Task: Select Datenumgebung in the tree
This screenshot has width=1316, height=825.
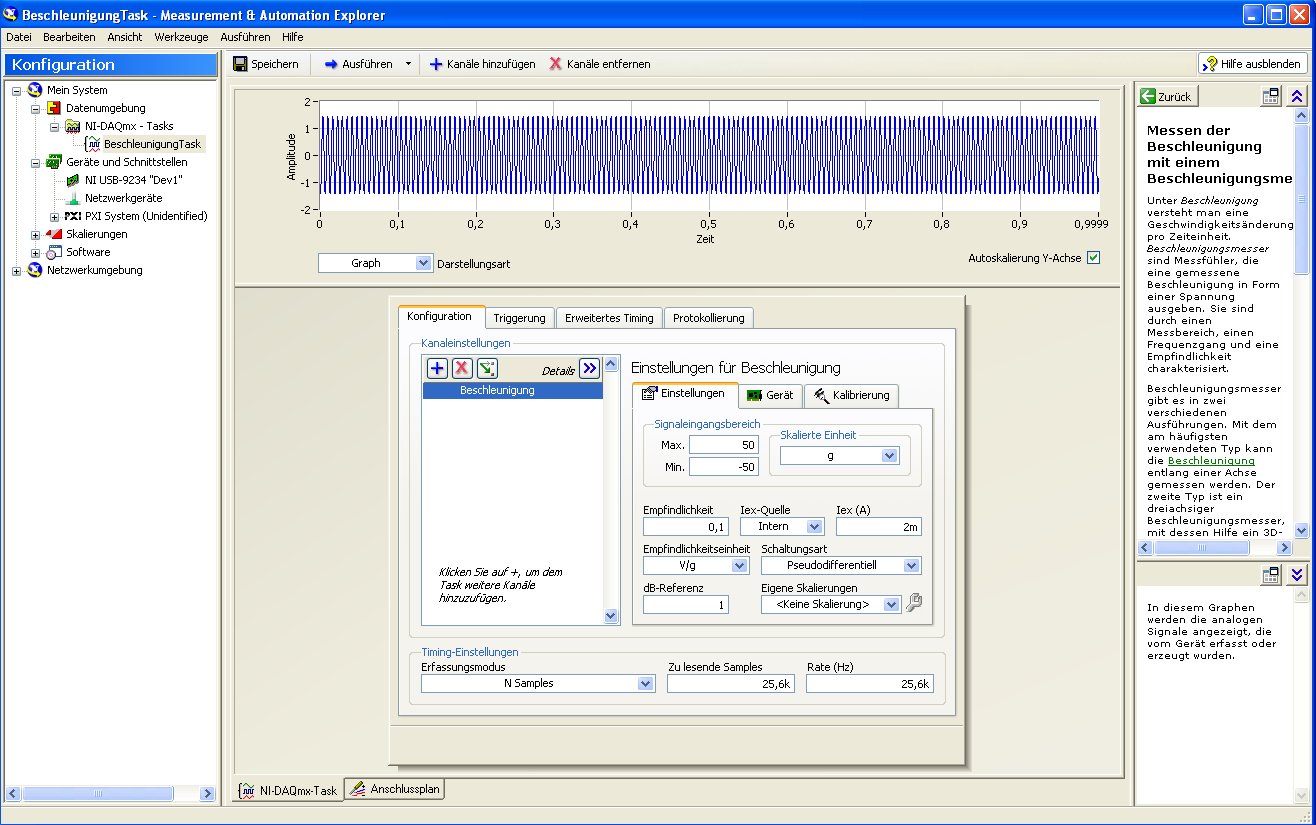Action: click(x=105, y=108)
